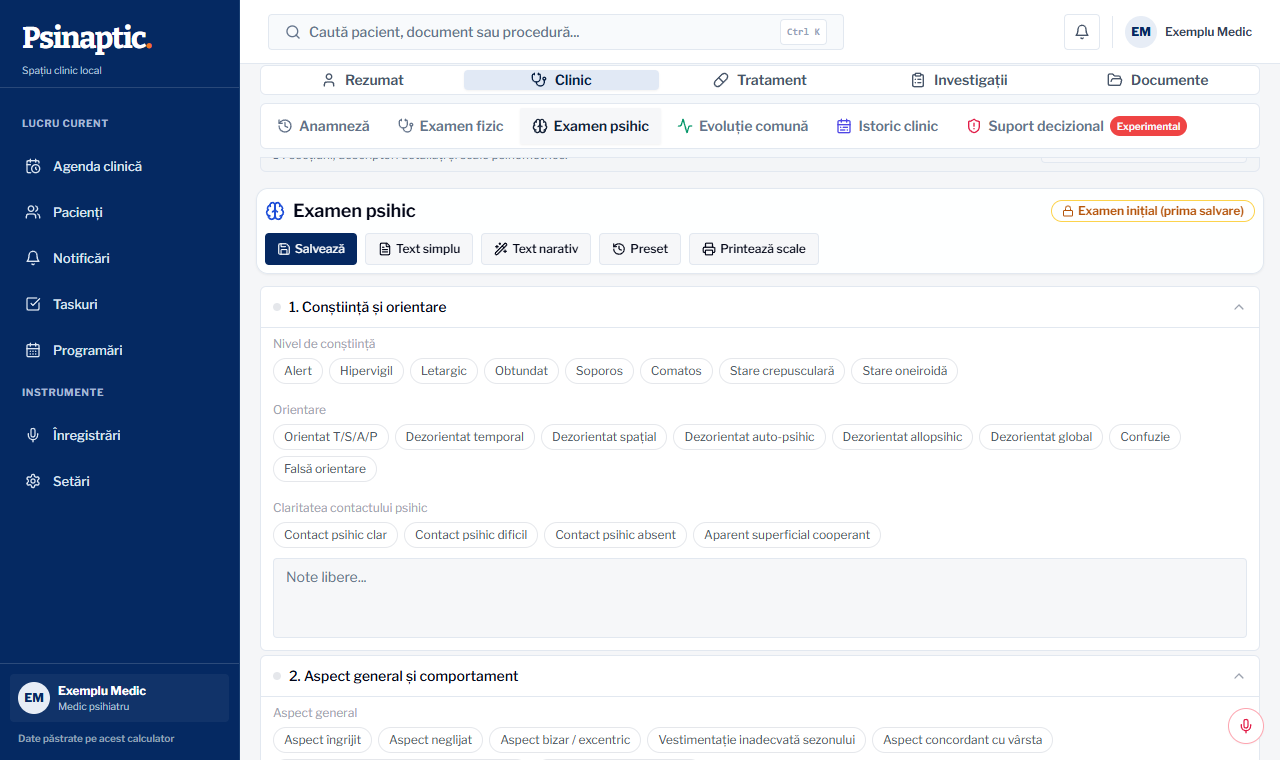Select the Stare crepusculară chip
Image resolution: width=1280 pixels, height=760 pixels.
click(782, 371)
